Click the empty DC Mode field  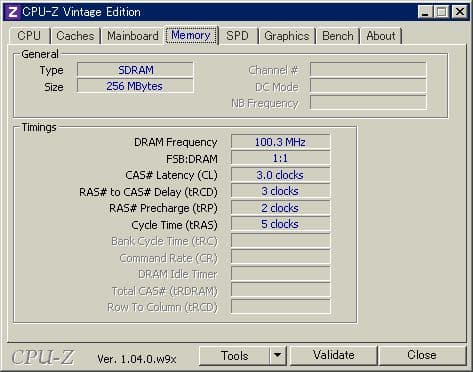pyautogui.click(x=368, y=86)
